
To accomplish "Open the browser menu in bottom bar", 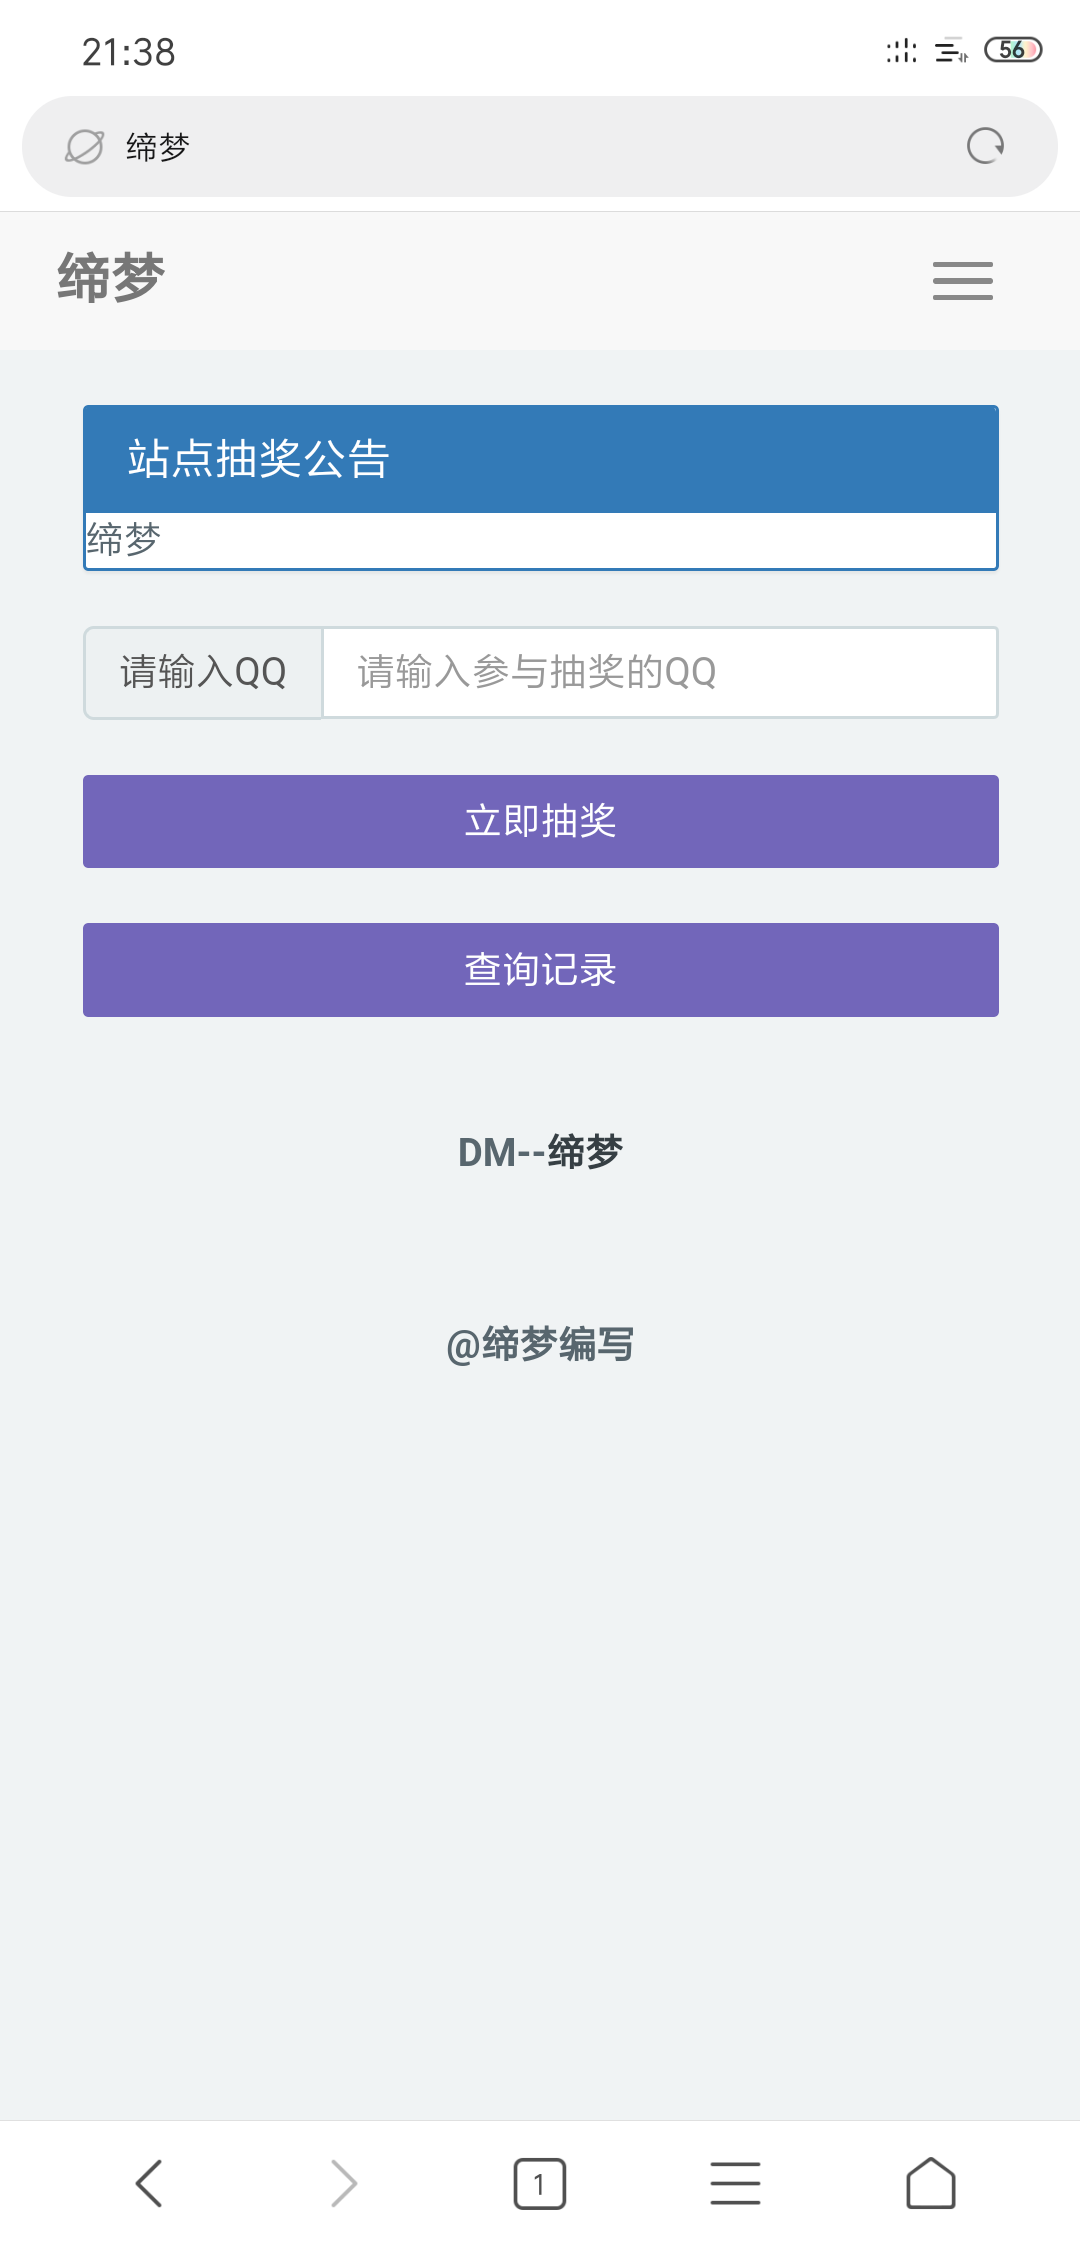I will click(x=735, y=2183).
